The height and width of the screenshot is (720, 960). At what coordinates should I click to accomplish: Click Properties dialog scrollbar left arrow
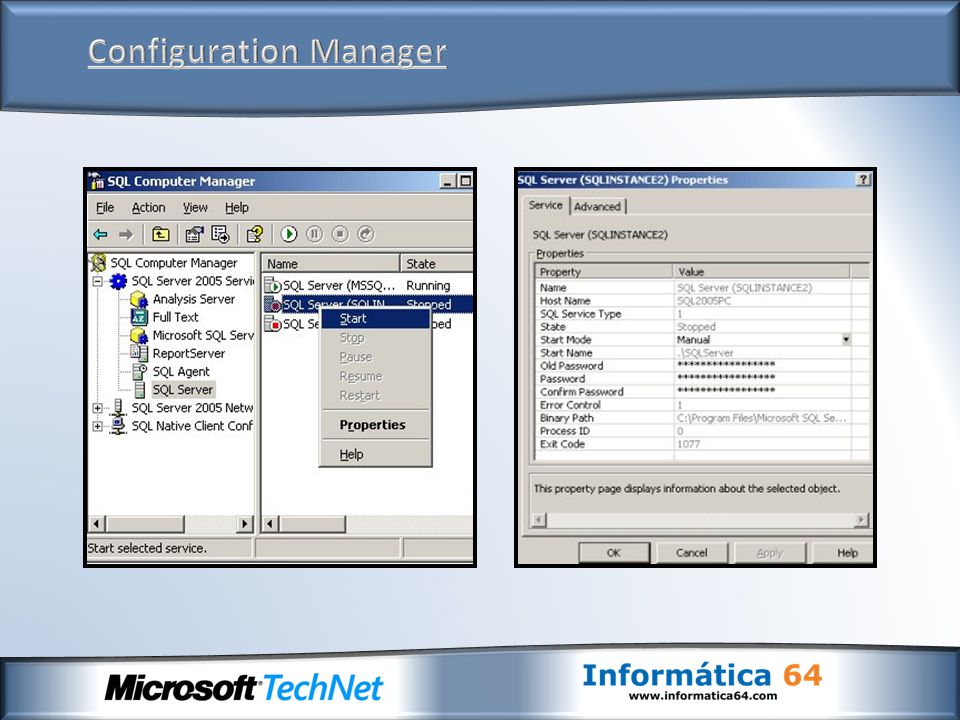click(x=539, y=520)
